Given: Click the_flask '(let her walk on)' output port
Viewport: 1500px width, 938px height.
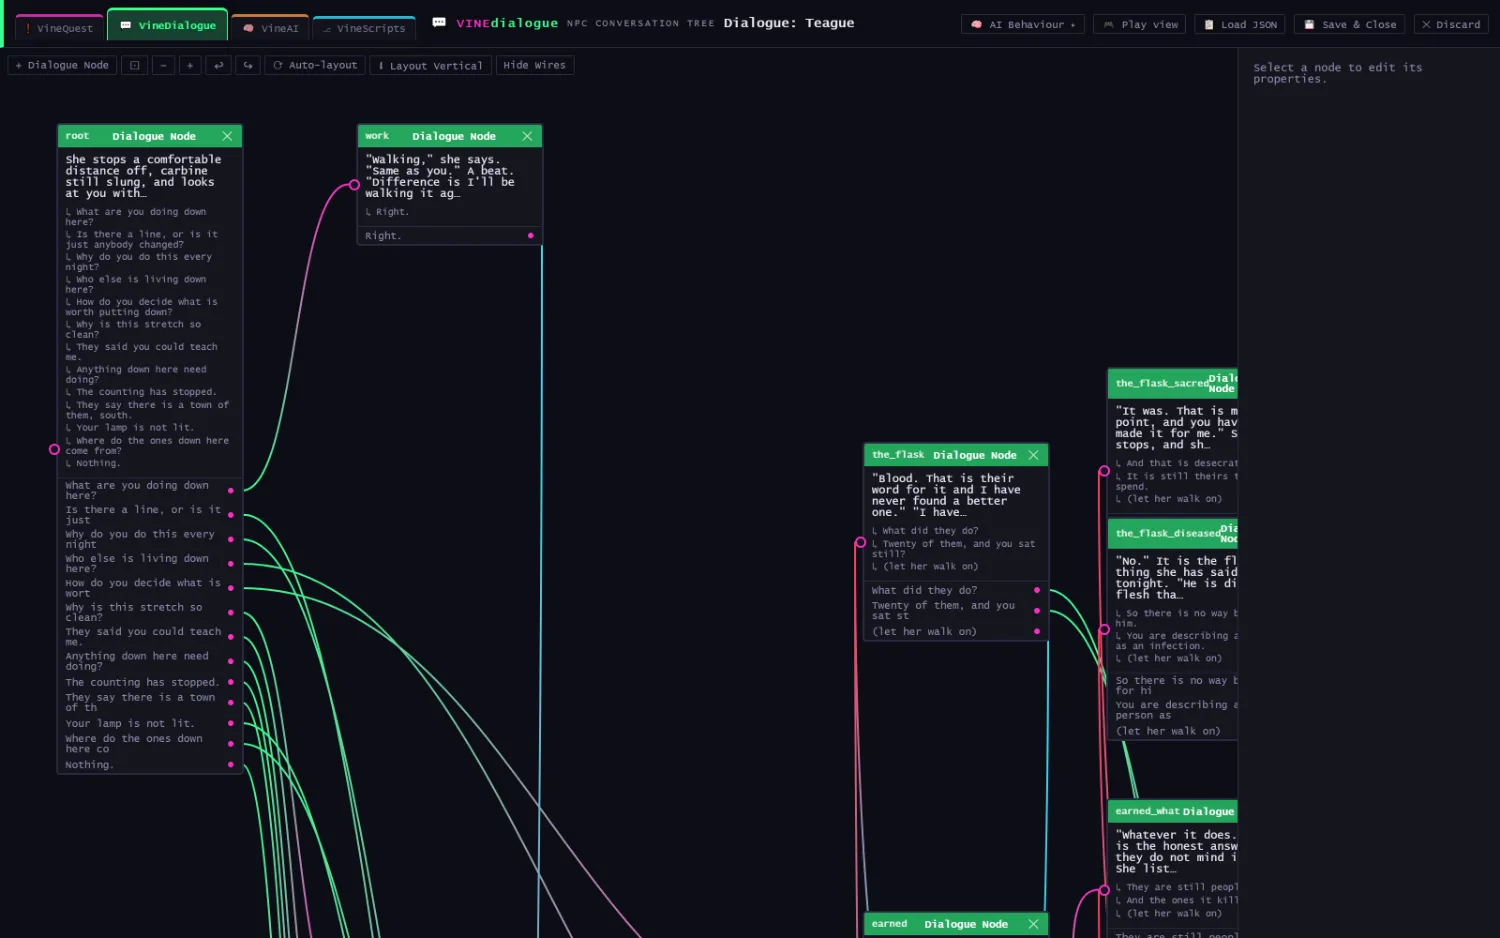Looking at the screenshot, I should pyautogui.click(x=1036, y=631).
